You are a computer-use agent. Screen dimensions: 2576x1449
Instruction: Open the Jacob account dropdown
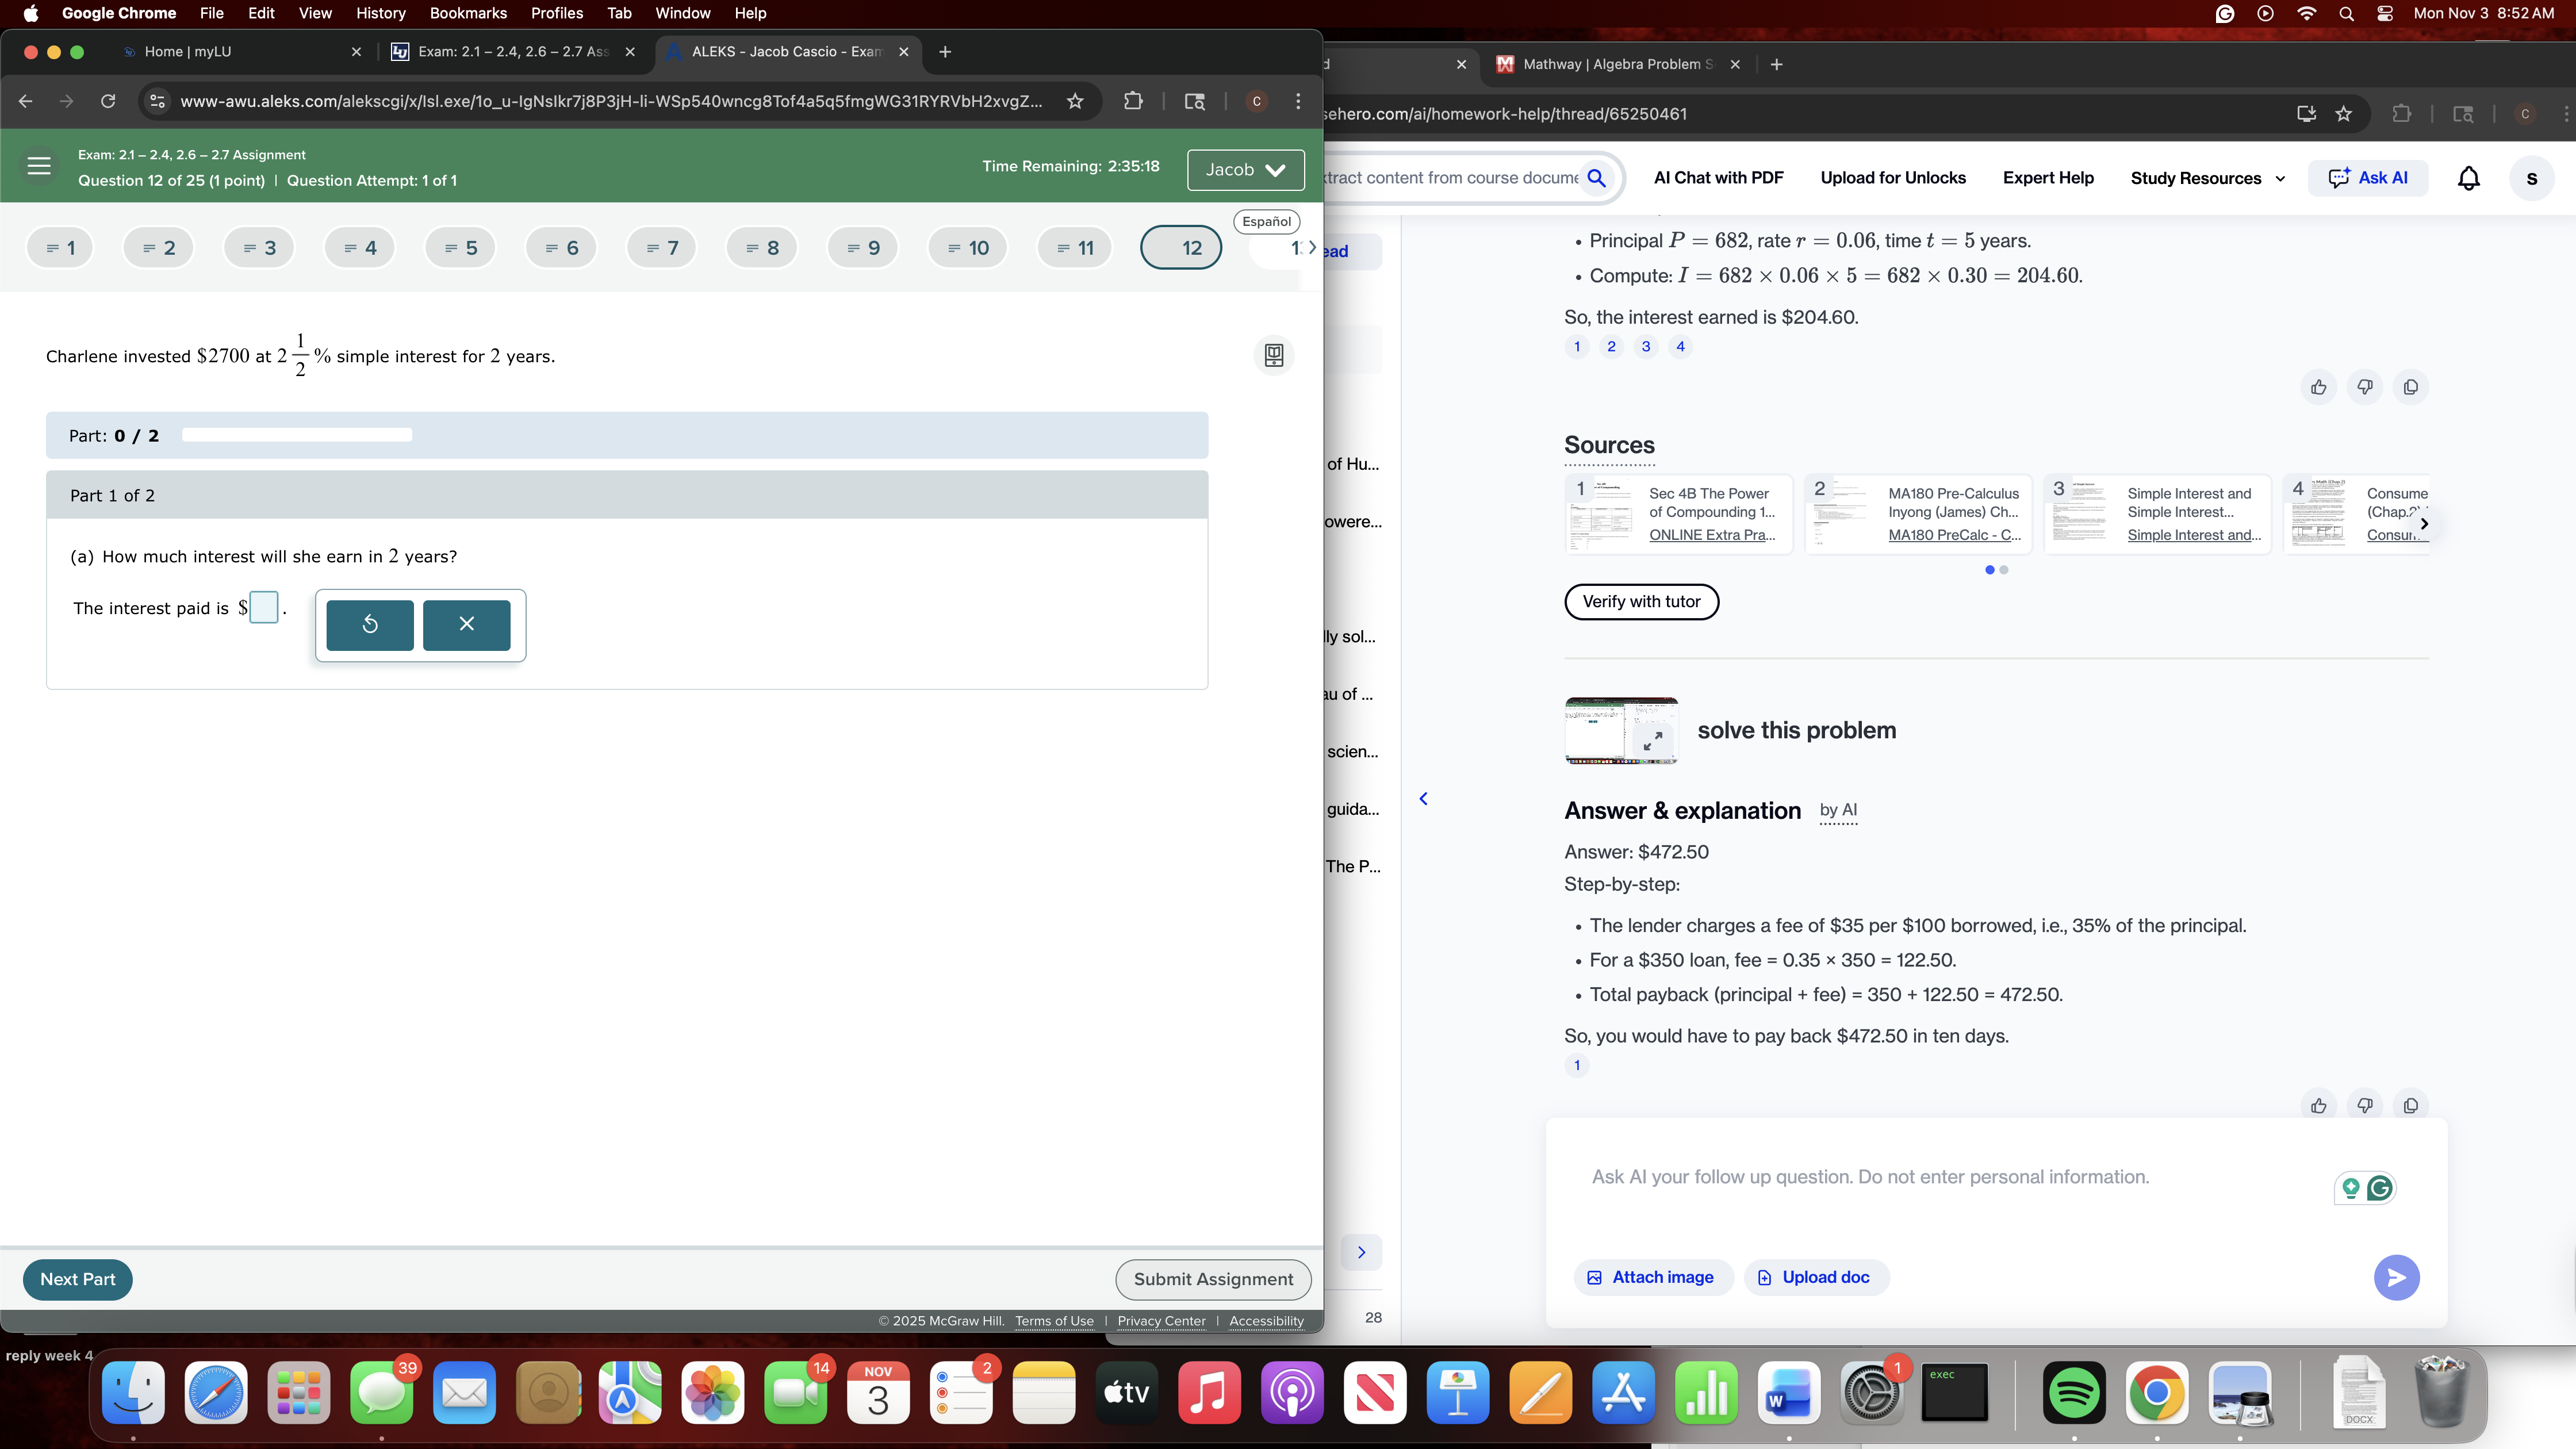click(1245, 170)
